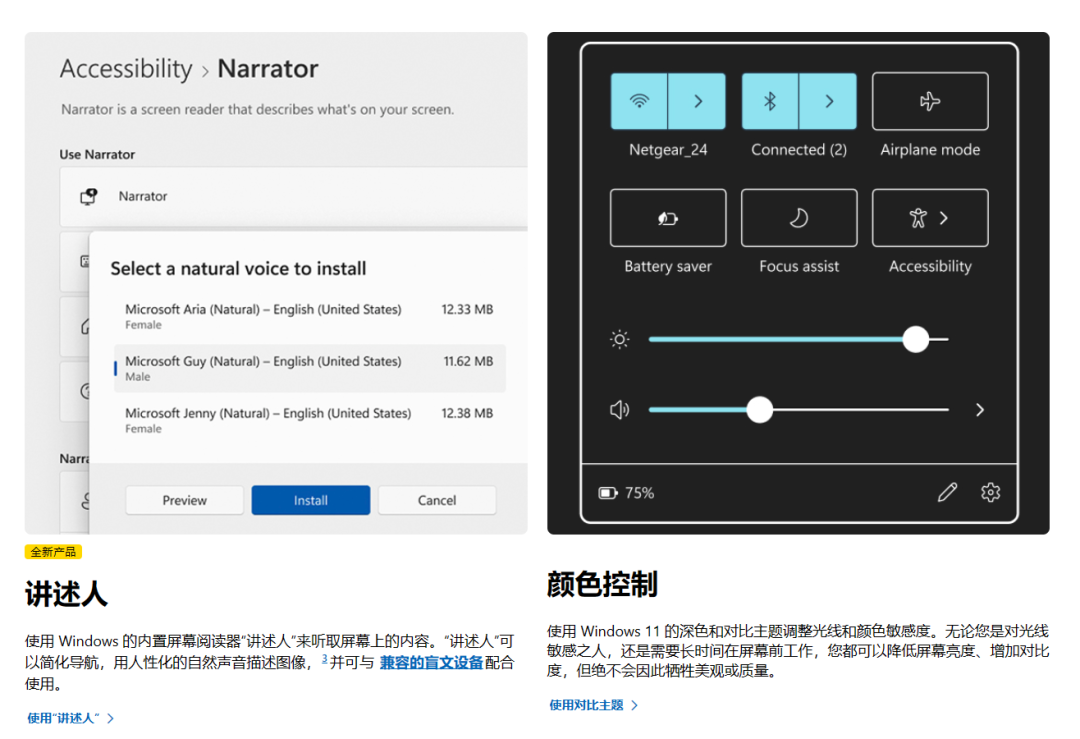Click the Connected (2) Bluetooth label

[x=799, y=149]
